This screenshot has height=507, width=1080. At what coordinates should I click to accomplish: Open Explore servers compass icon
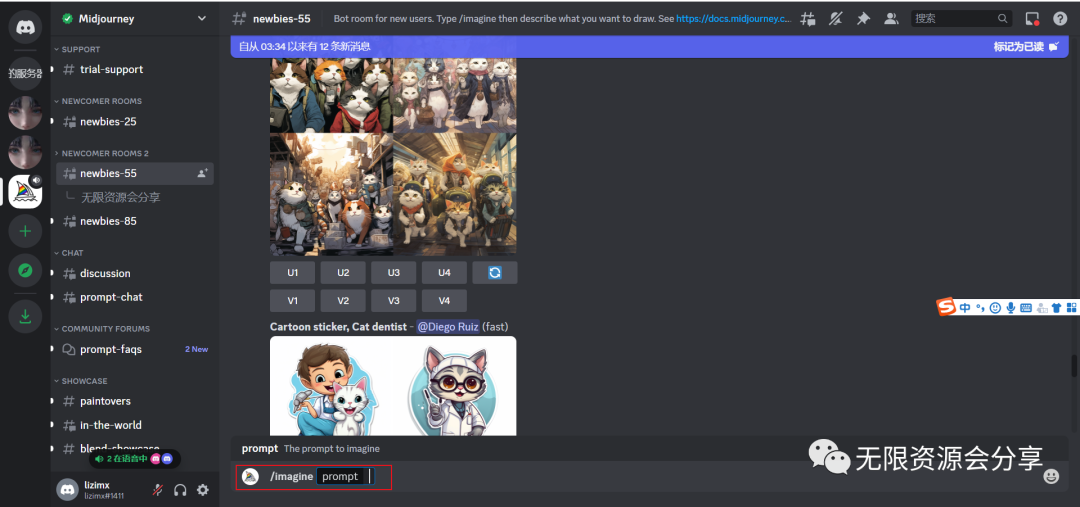tap(25, 271)
